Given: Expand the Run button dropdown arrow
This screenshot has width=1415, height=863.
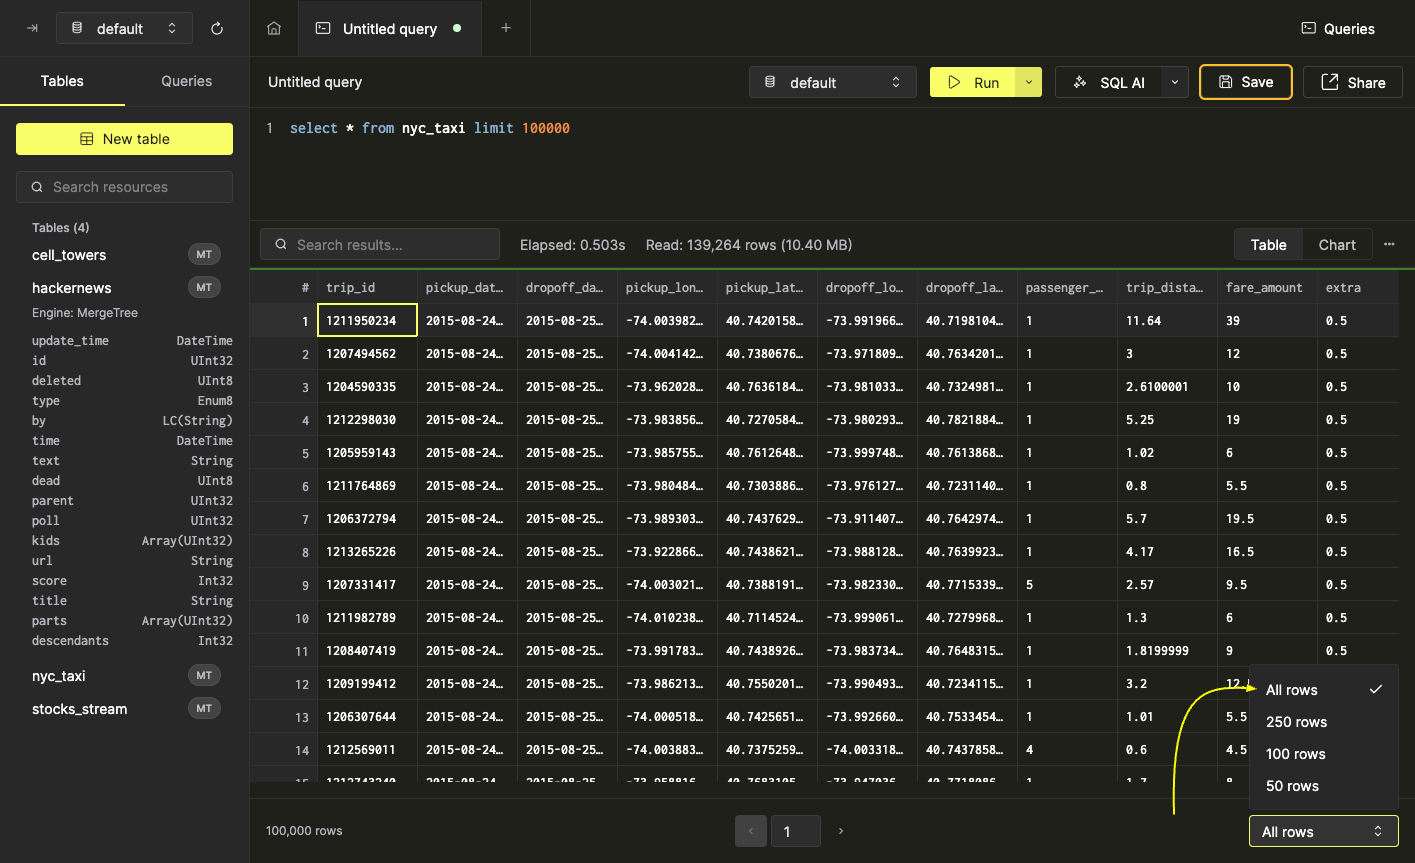Looking at the screenshot, I should [1029, 83].
